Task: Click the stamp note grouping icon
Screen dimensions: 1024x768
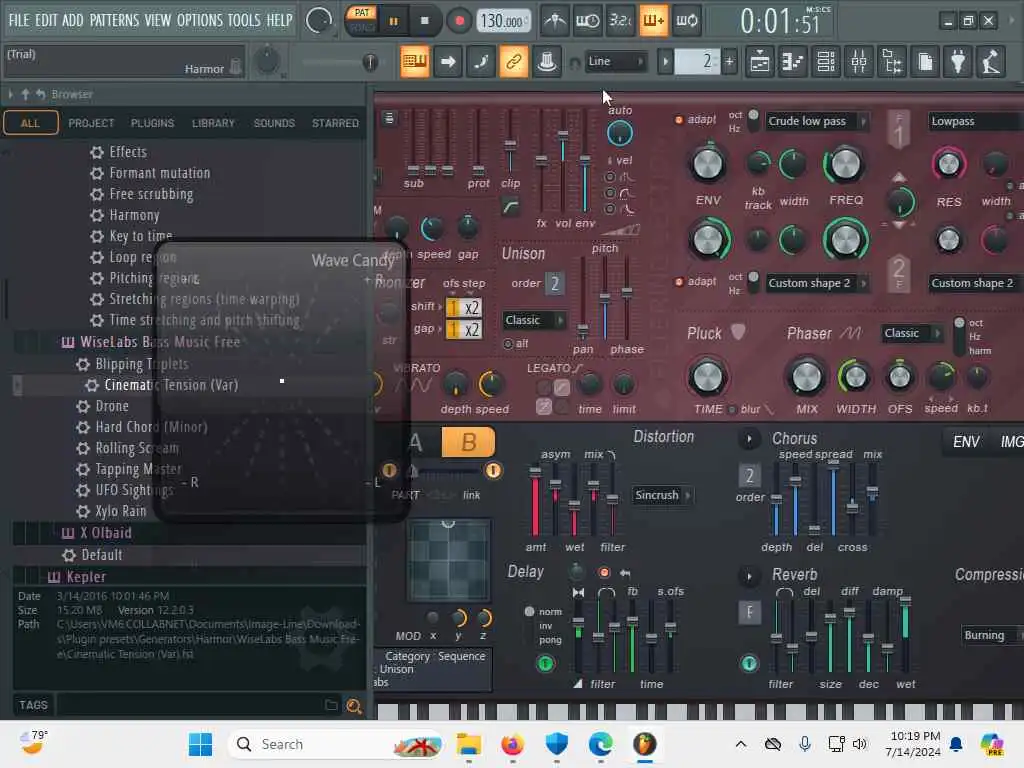Action: click(547, 62)
